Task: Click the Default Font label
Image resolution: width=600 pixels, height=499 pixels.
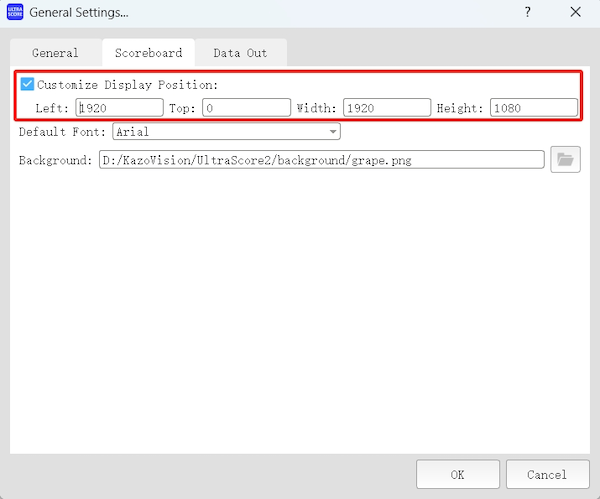Action: coord(62,131)
